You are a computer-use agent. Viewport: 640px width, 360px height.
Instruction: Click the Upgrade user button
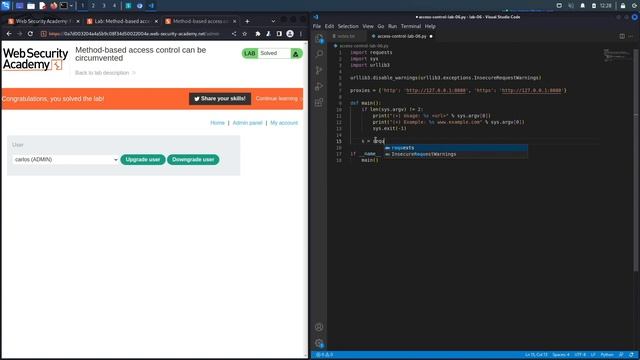(x=143, y=160)
